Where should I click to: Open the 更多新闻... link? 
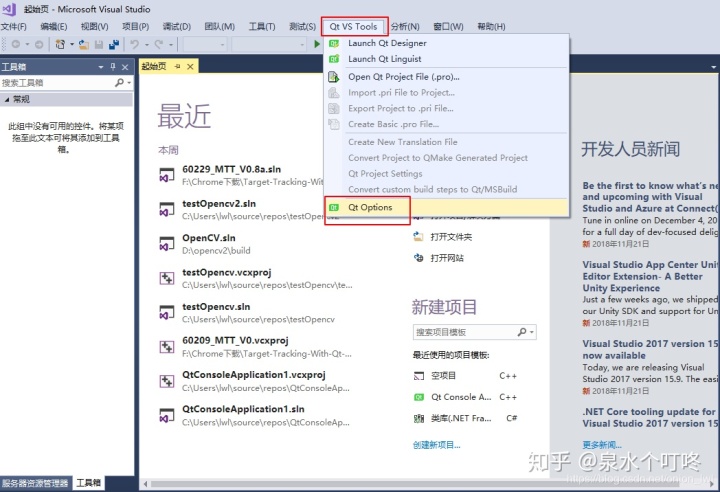602,445
